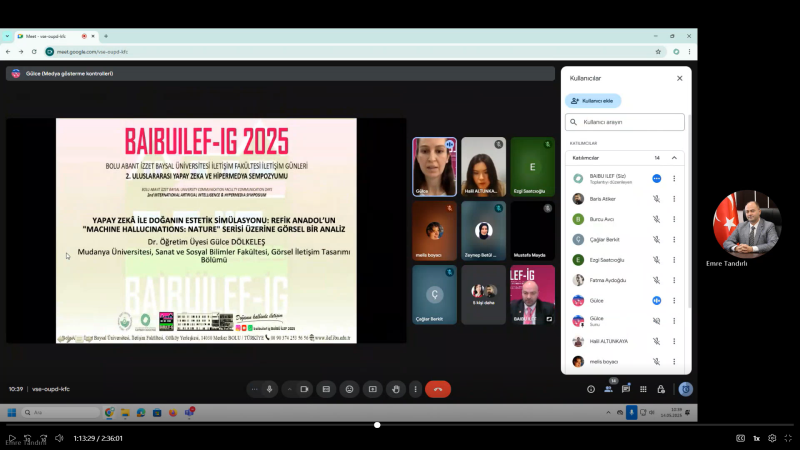800x450 pixels.
Task: Skip back ten seconds in the video
Action: coord(28,438)
